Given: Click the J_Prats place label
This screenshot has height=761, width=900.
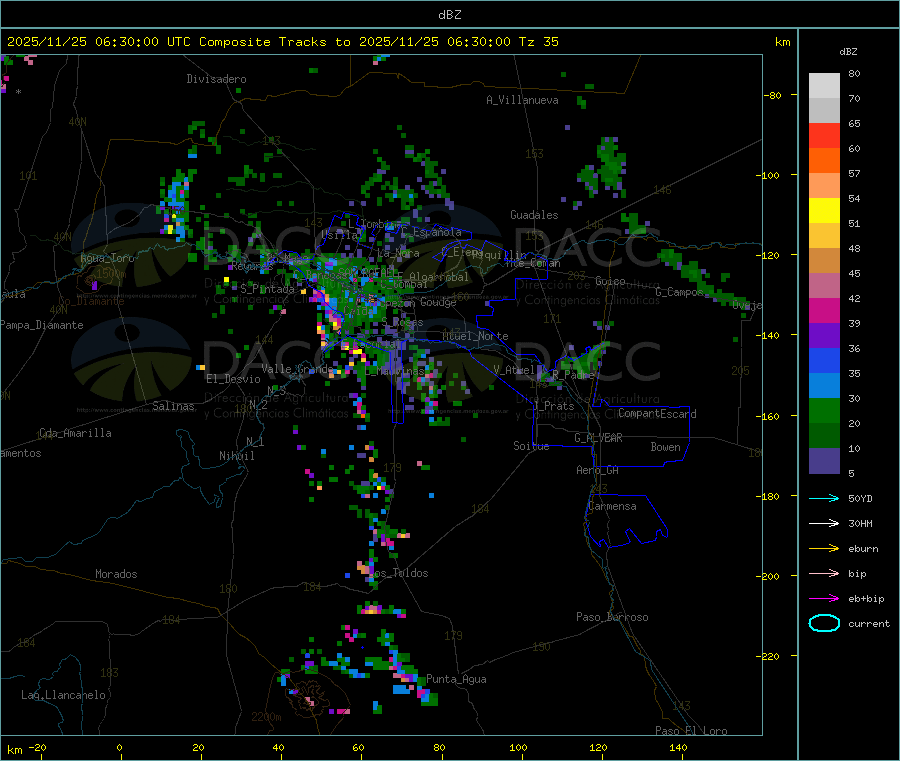Looking at the screenshot, I should [x=554, y=406].
